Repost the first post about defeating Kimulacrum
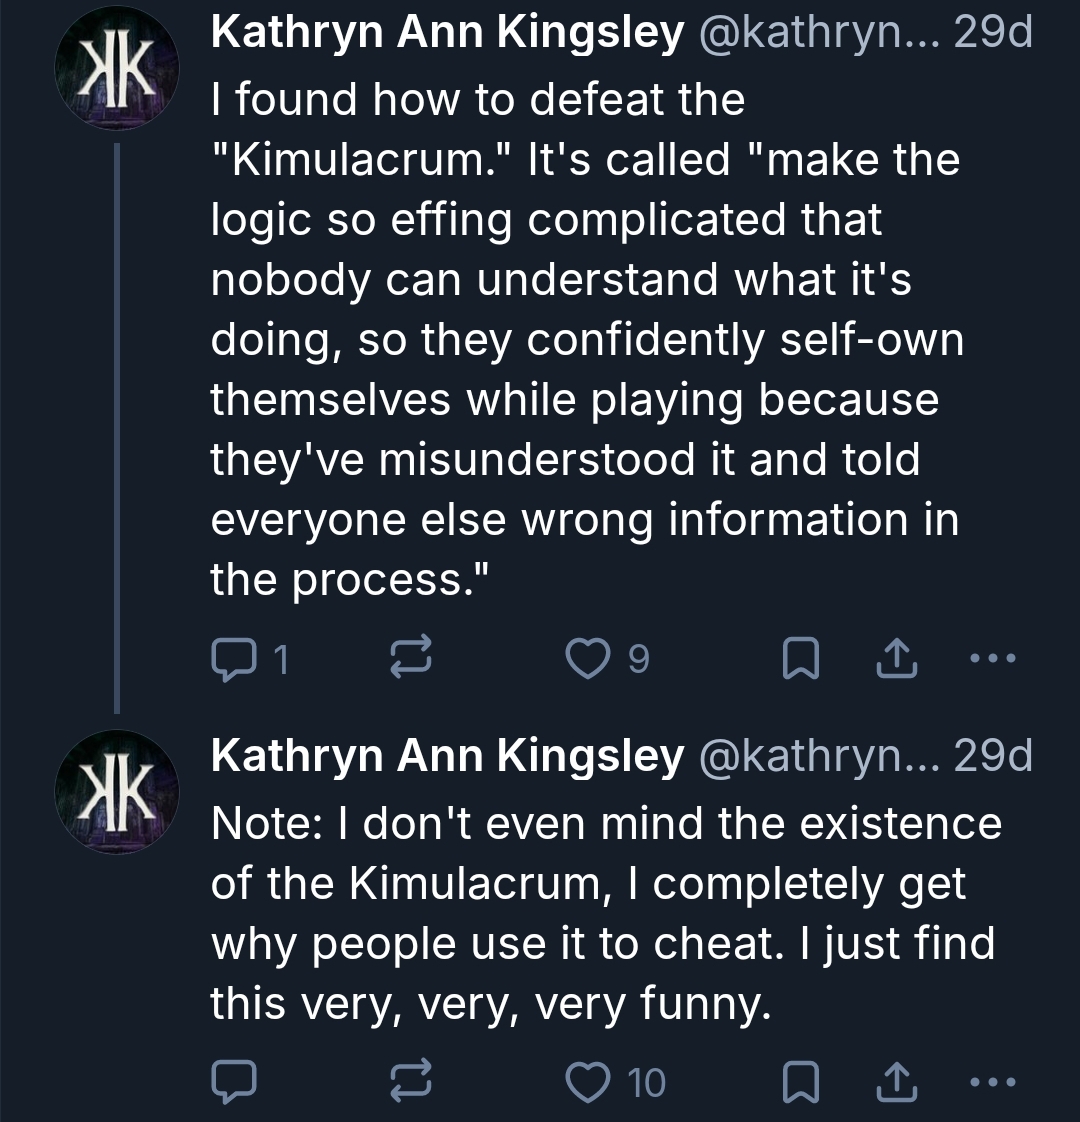This screenshot has width=1080, height=1122. click(x=411, y=656)
